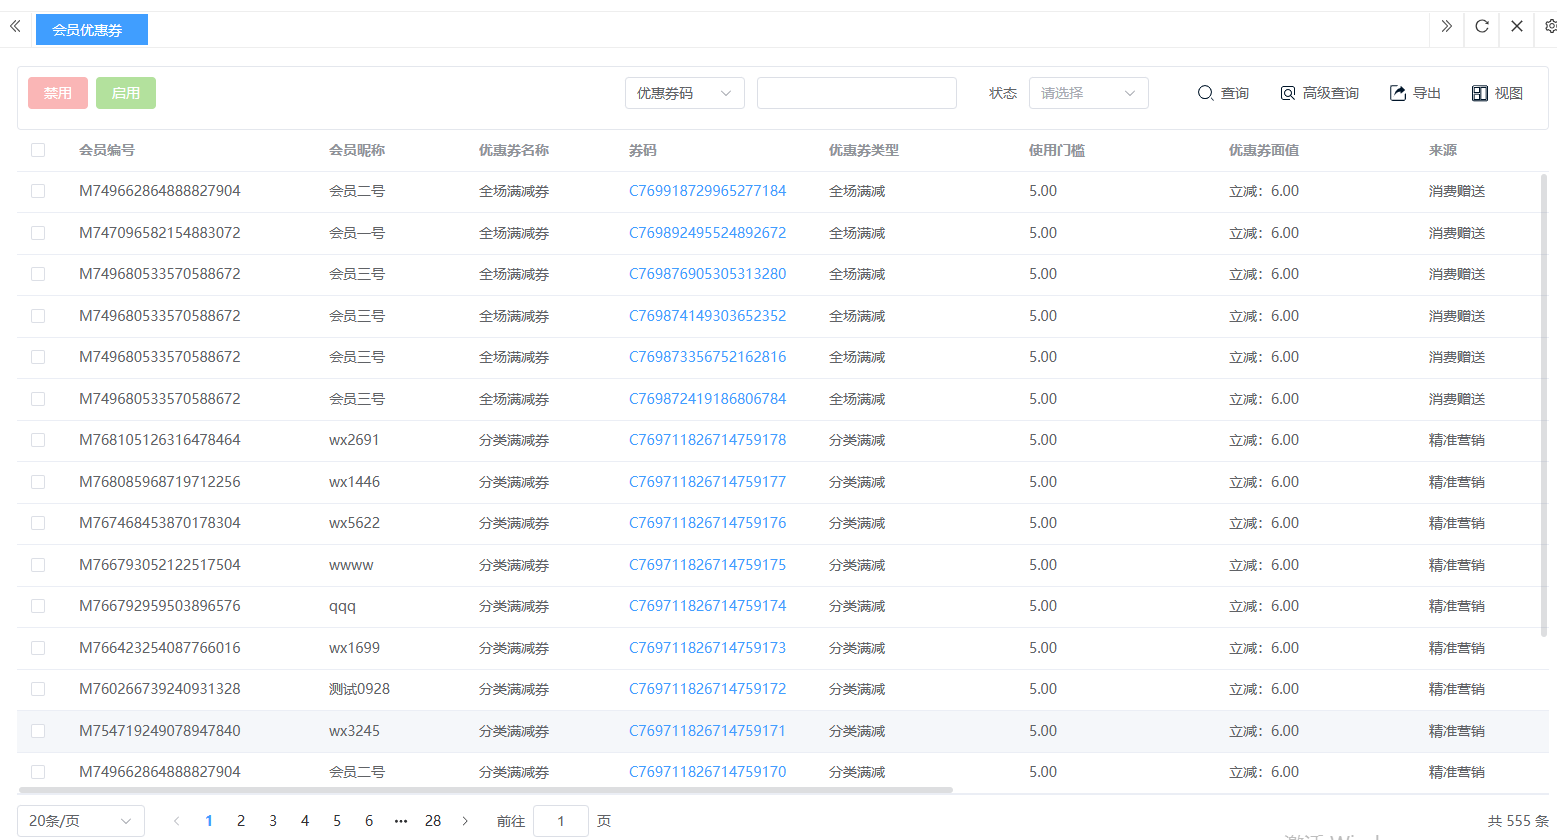Collapse tabs with left double-chevron icon
1557x840 pixels.
coord(15,27)
